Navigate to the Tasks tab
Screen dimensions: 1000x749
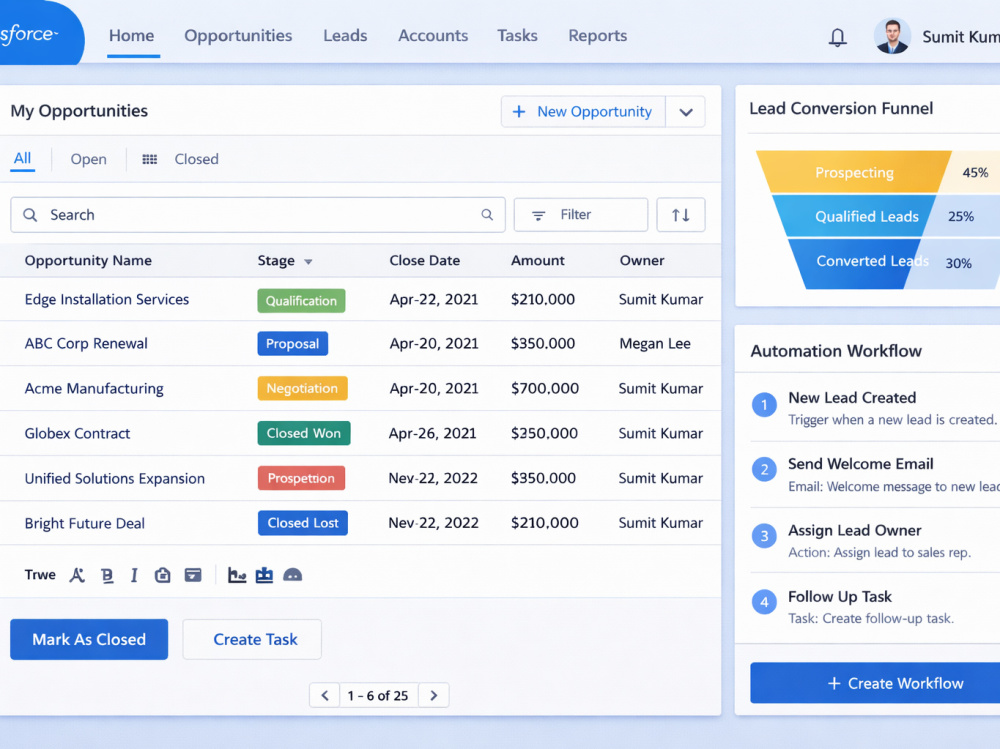pos(517,36)
